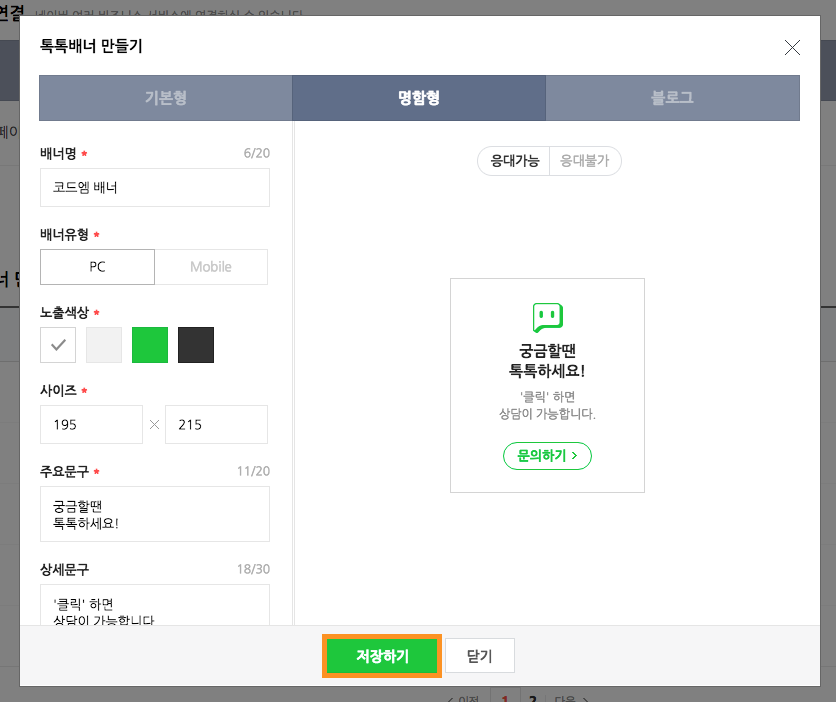Click the 문의하기 button in preview

(x=548, y=456)
